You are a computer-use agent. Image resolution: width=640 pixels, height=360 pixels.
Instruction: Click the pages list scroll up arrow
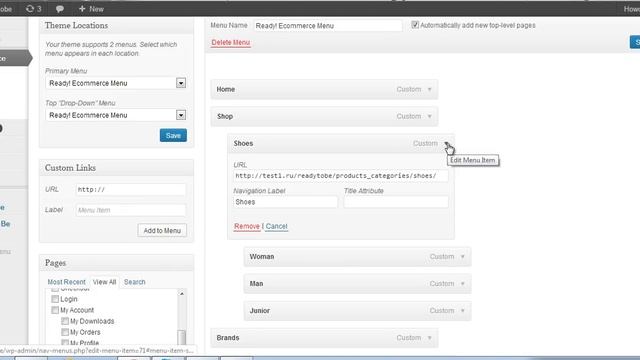(182, 293)
